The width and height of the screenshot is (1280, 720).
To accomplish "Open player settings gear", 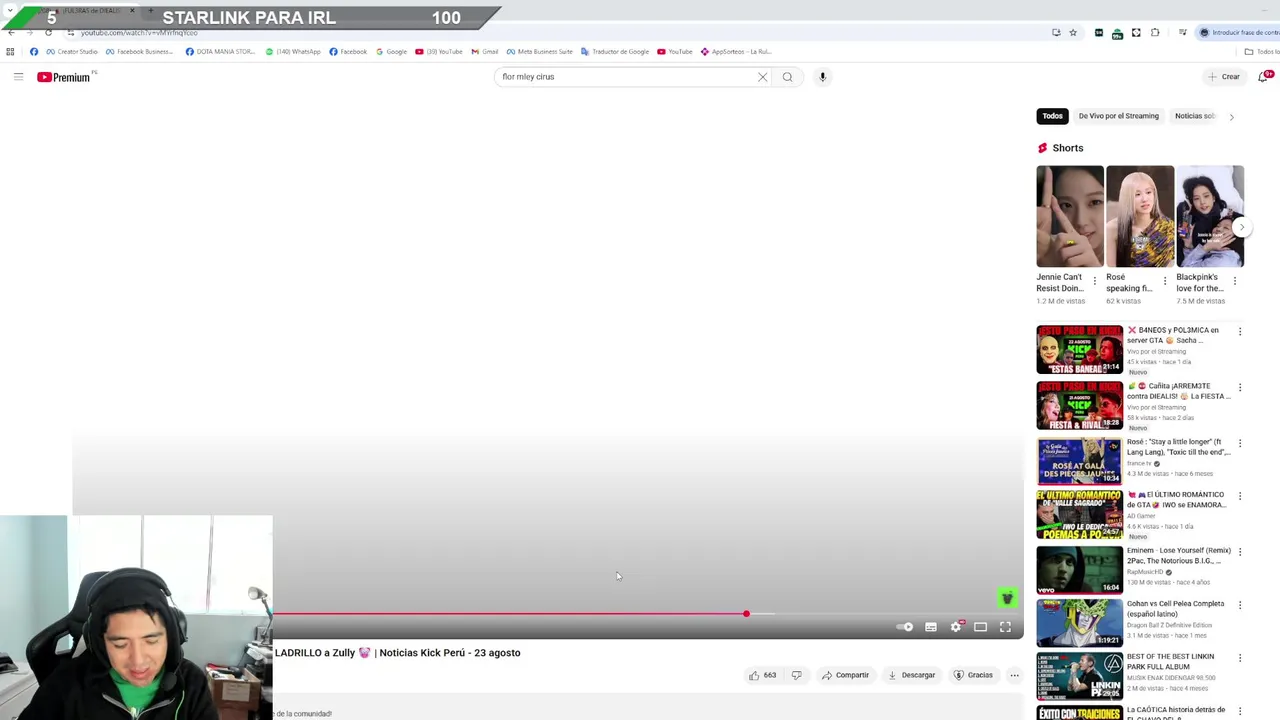I will [956, 627].
